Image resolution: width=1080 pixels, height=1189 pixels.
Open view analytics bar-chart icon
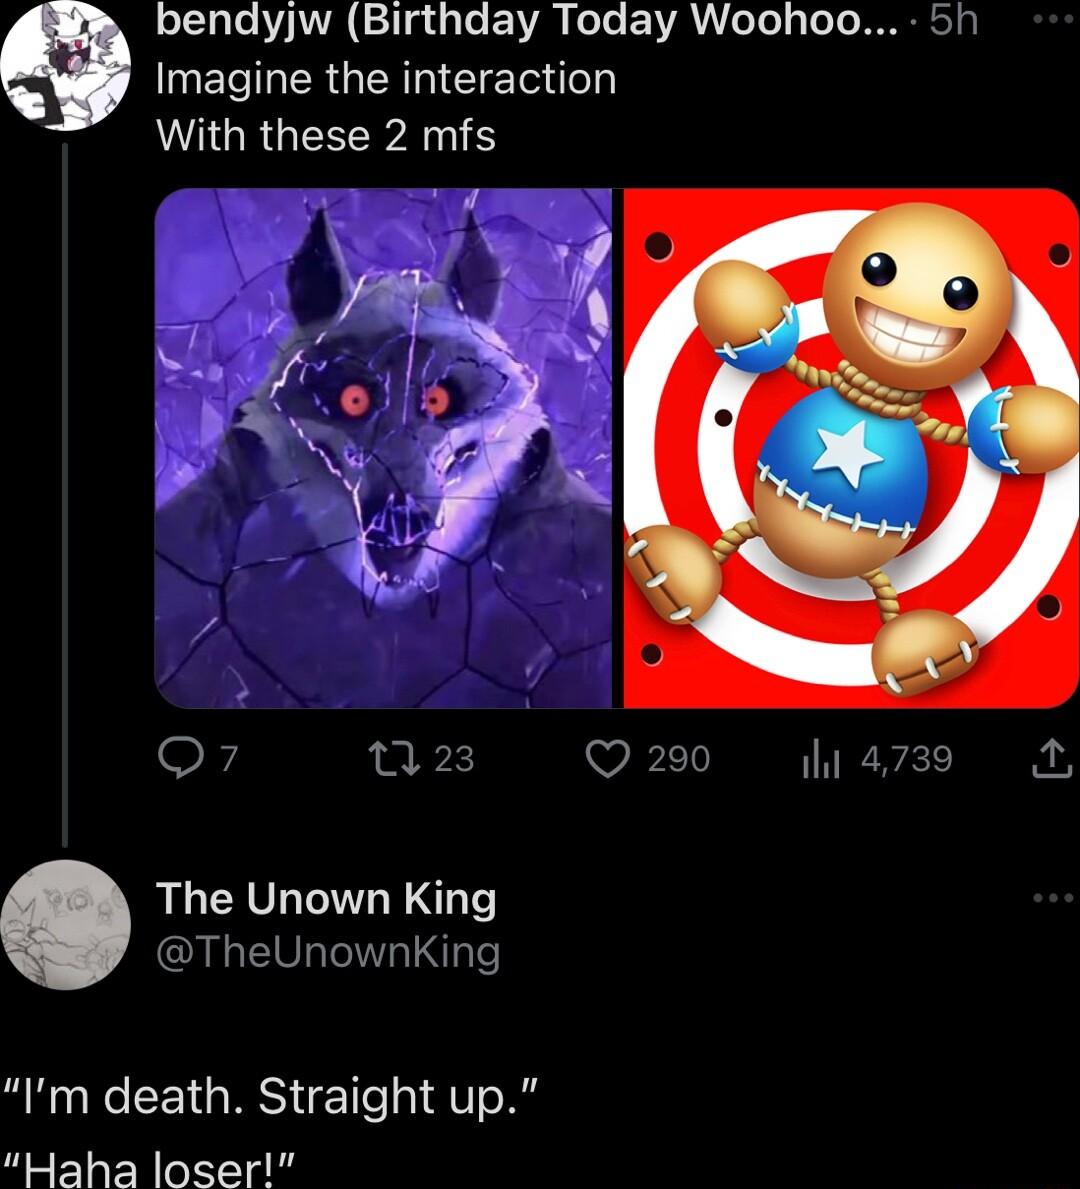(x=820, y=761)
